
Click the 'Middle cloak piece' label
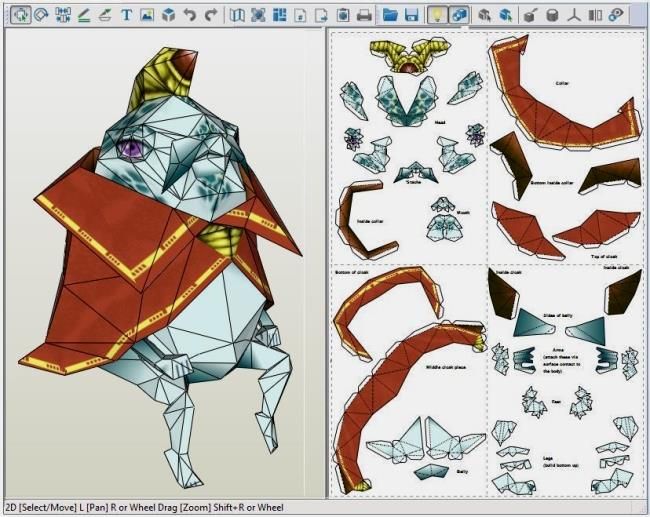[x=446, y=367]
